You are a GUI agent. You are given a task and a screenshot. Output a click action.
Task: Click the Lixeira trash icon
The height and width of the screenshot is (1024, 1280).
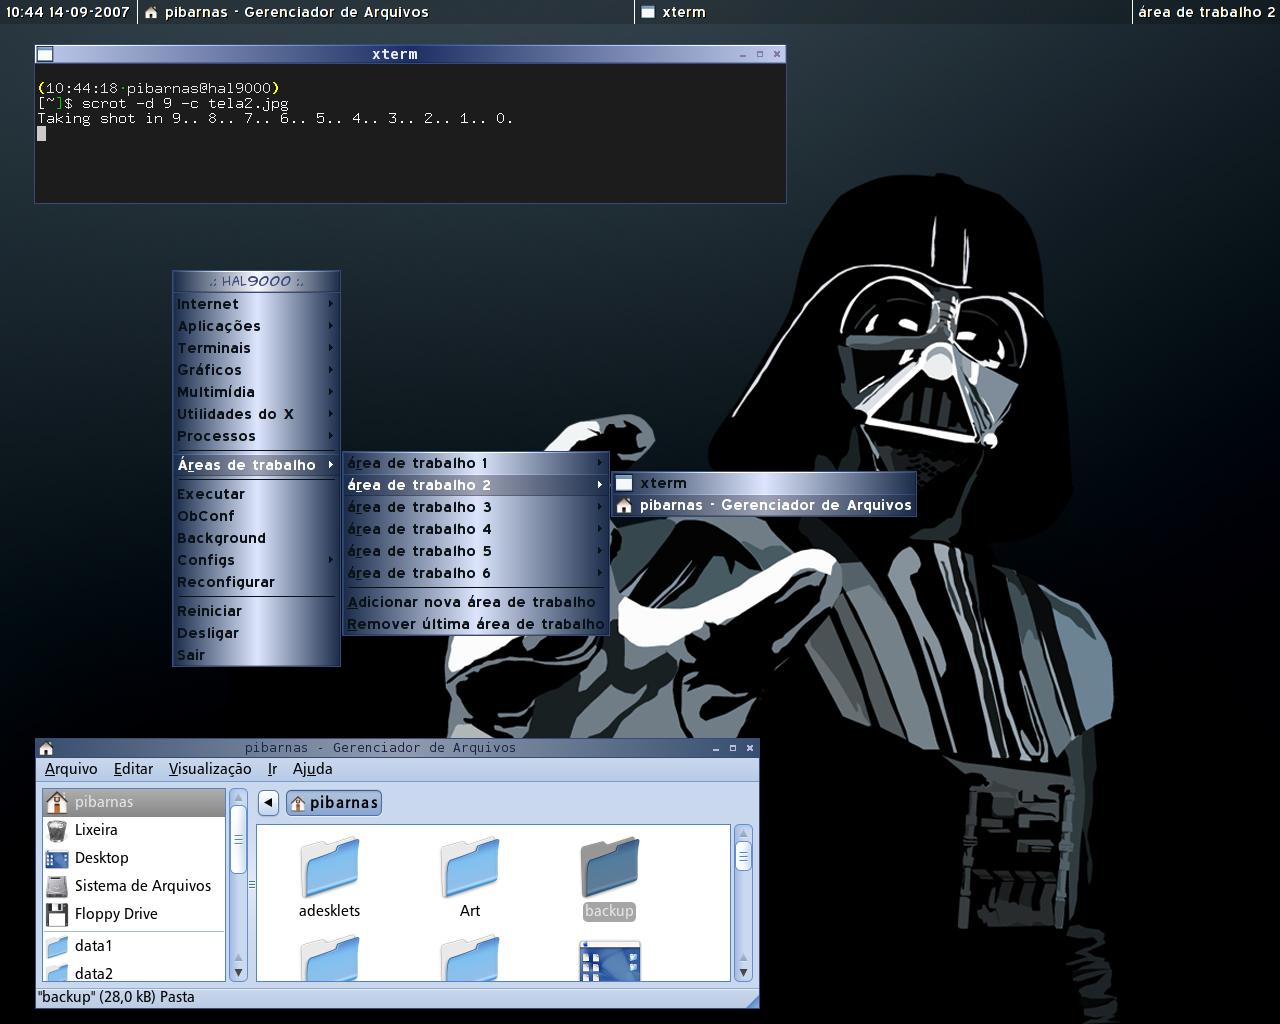tap(57, 830)
